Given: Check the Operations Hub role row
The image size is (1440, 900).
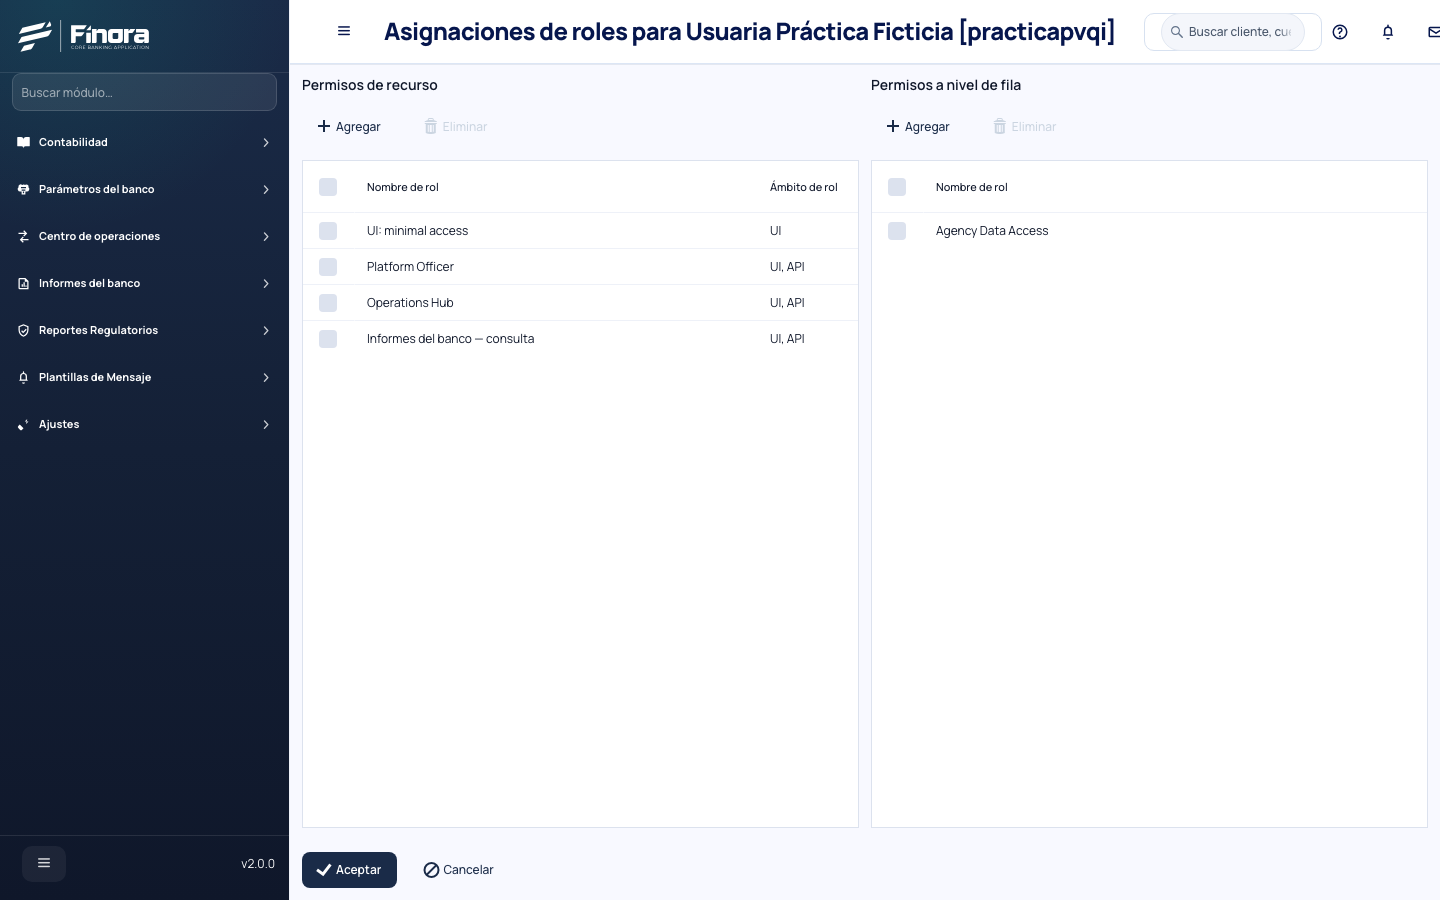Looking at the screenshot, I should (x=328, y=303).
